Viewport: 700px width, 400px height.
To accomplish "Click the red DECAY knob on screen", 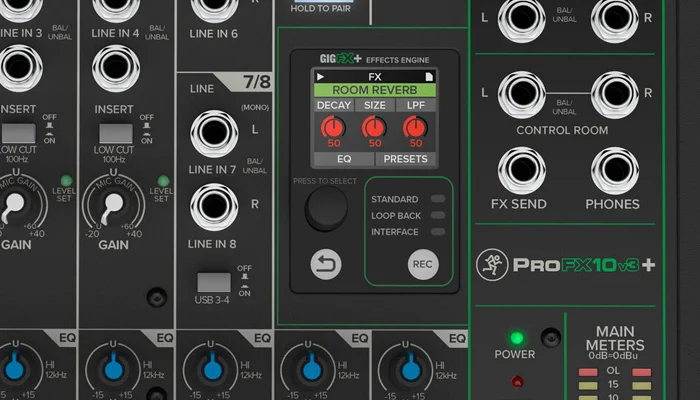I will (333, 128).
